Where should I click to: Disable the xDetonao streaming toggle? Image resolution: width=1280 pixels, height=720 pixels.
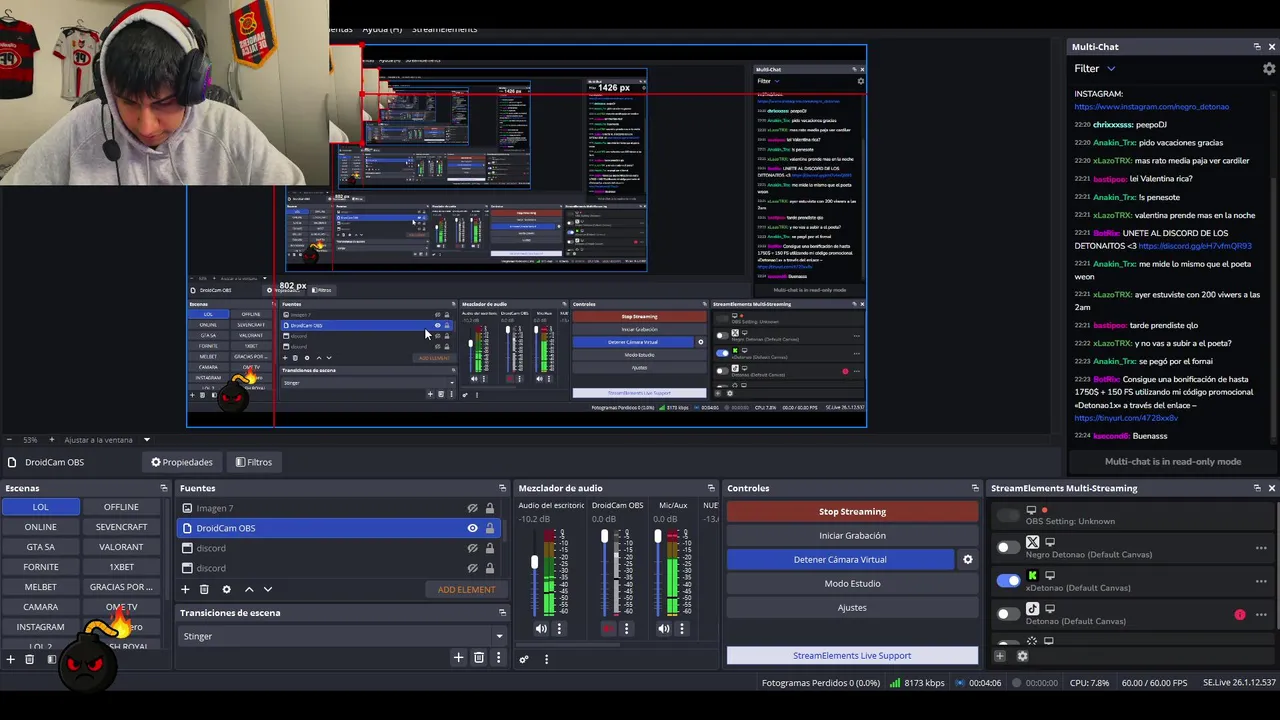click(x=1008, y=580)
